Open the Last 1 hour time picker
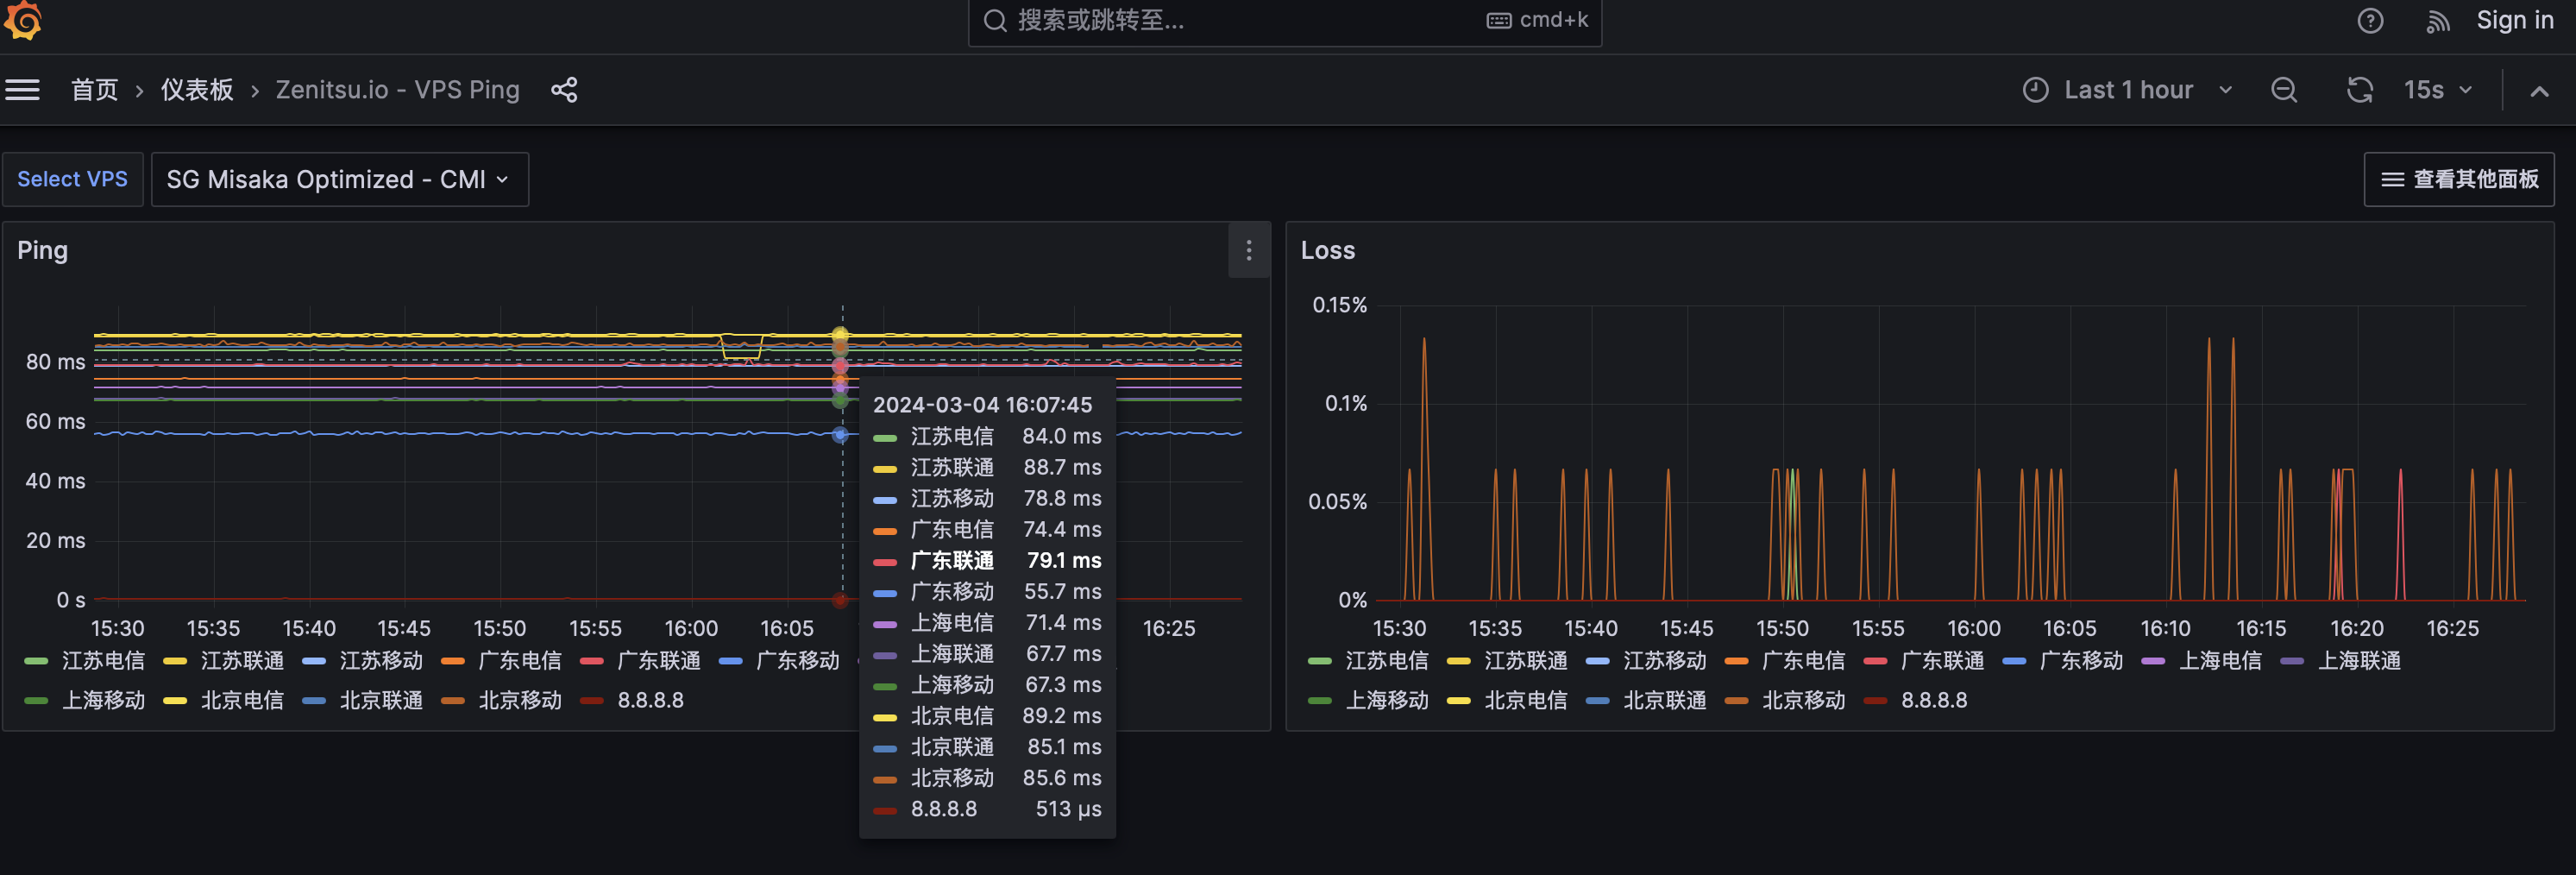 (x=2128, y=90)
